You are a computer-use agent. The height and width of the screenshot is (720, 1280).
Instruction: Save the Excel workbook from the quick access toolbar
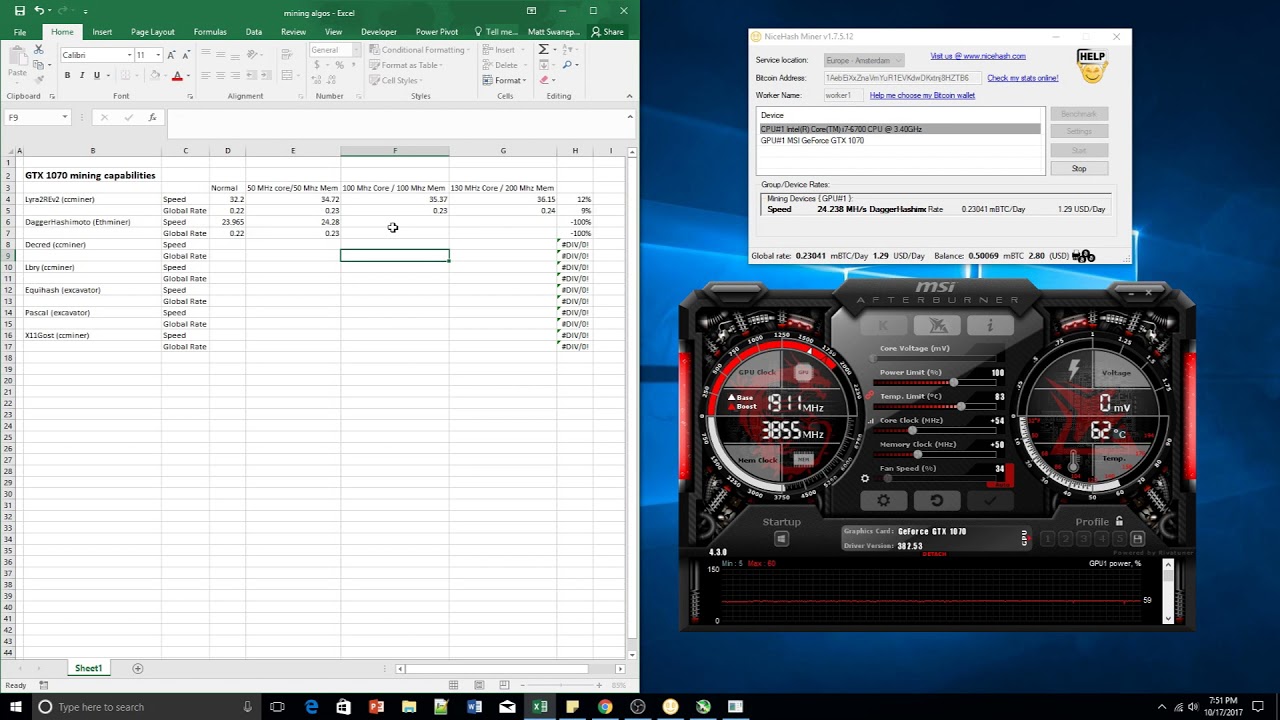(19, 11)
